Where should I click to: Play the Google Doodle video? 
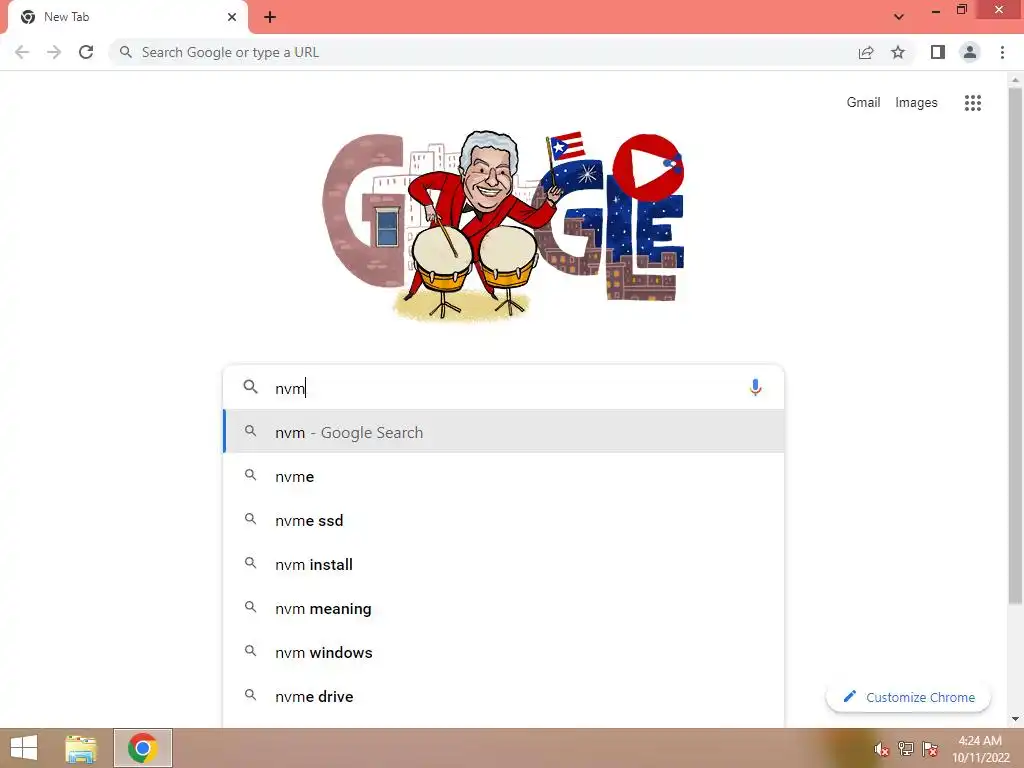(645, 167)
